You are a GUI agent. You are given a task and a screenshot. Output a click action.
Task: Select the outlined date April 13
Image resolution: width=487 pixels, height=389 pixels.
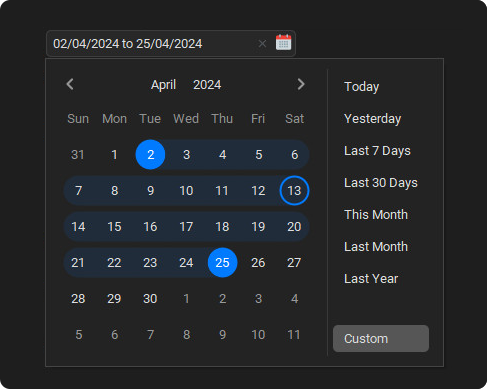294,190
